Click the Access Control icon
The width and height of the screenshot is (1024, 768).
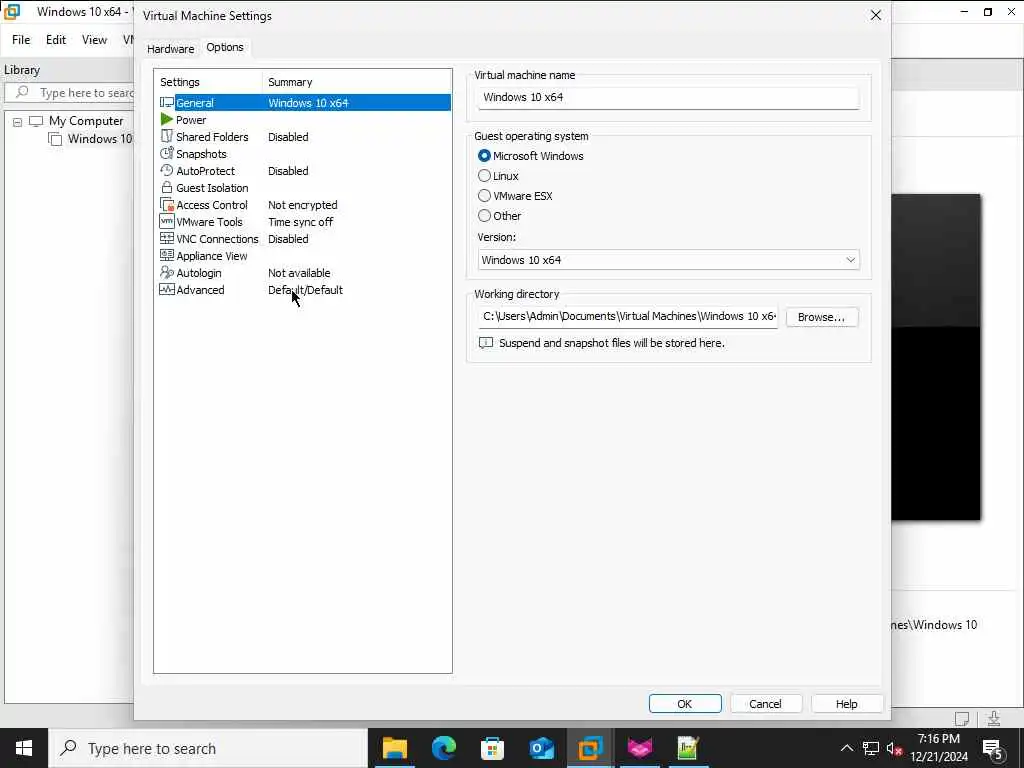(167, 204)
